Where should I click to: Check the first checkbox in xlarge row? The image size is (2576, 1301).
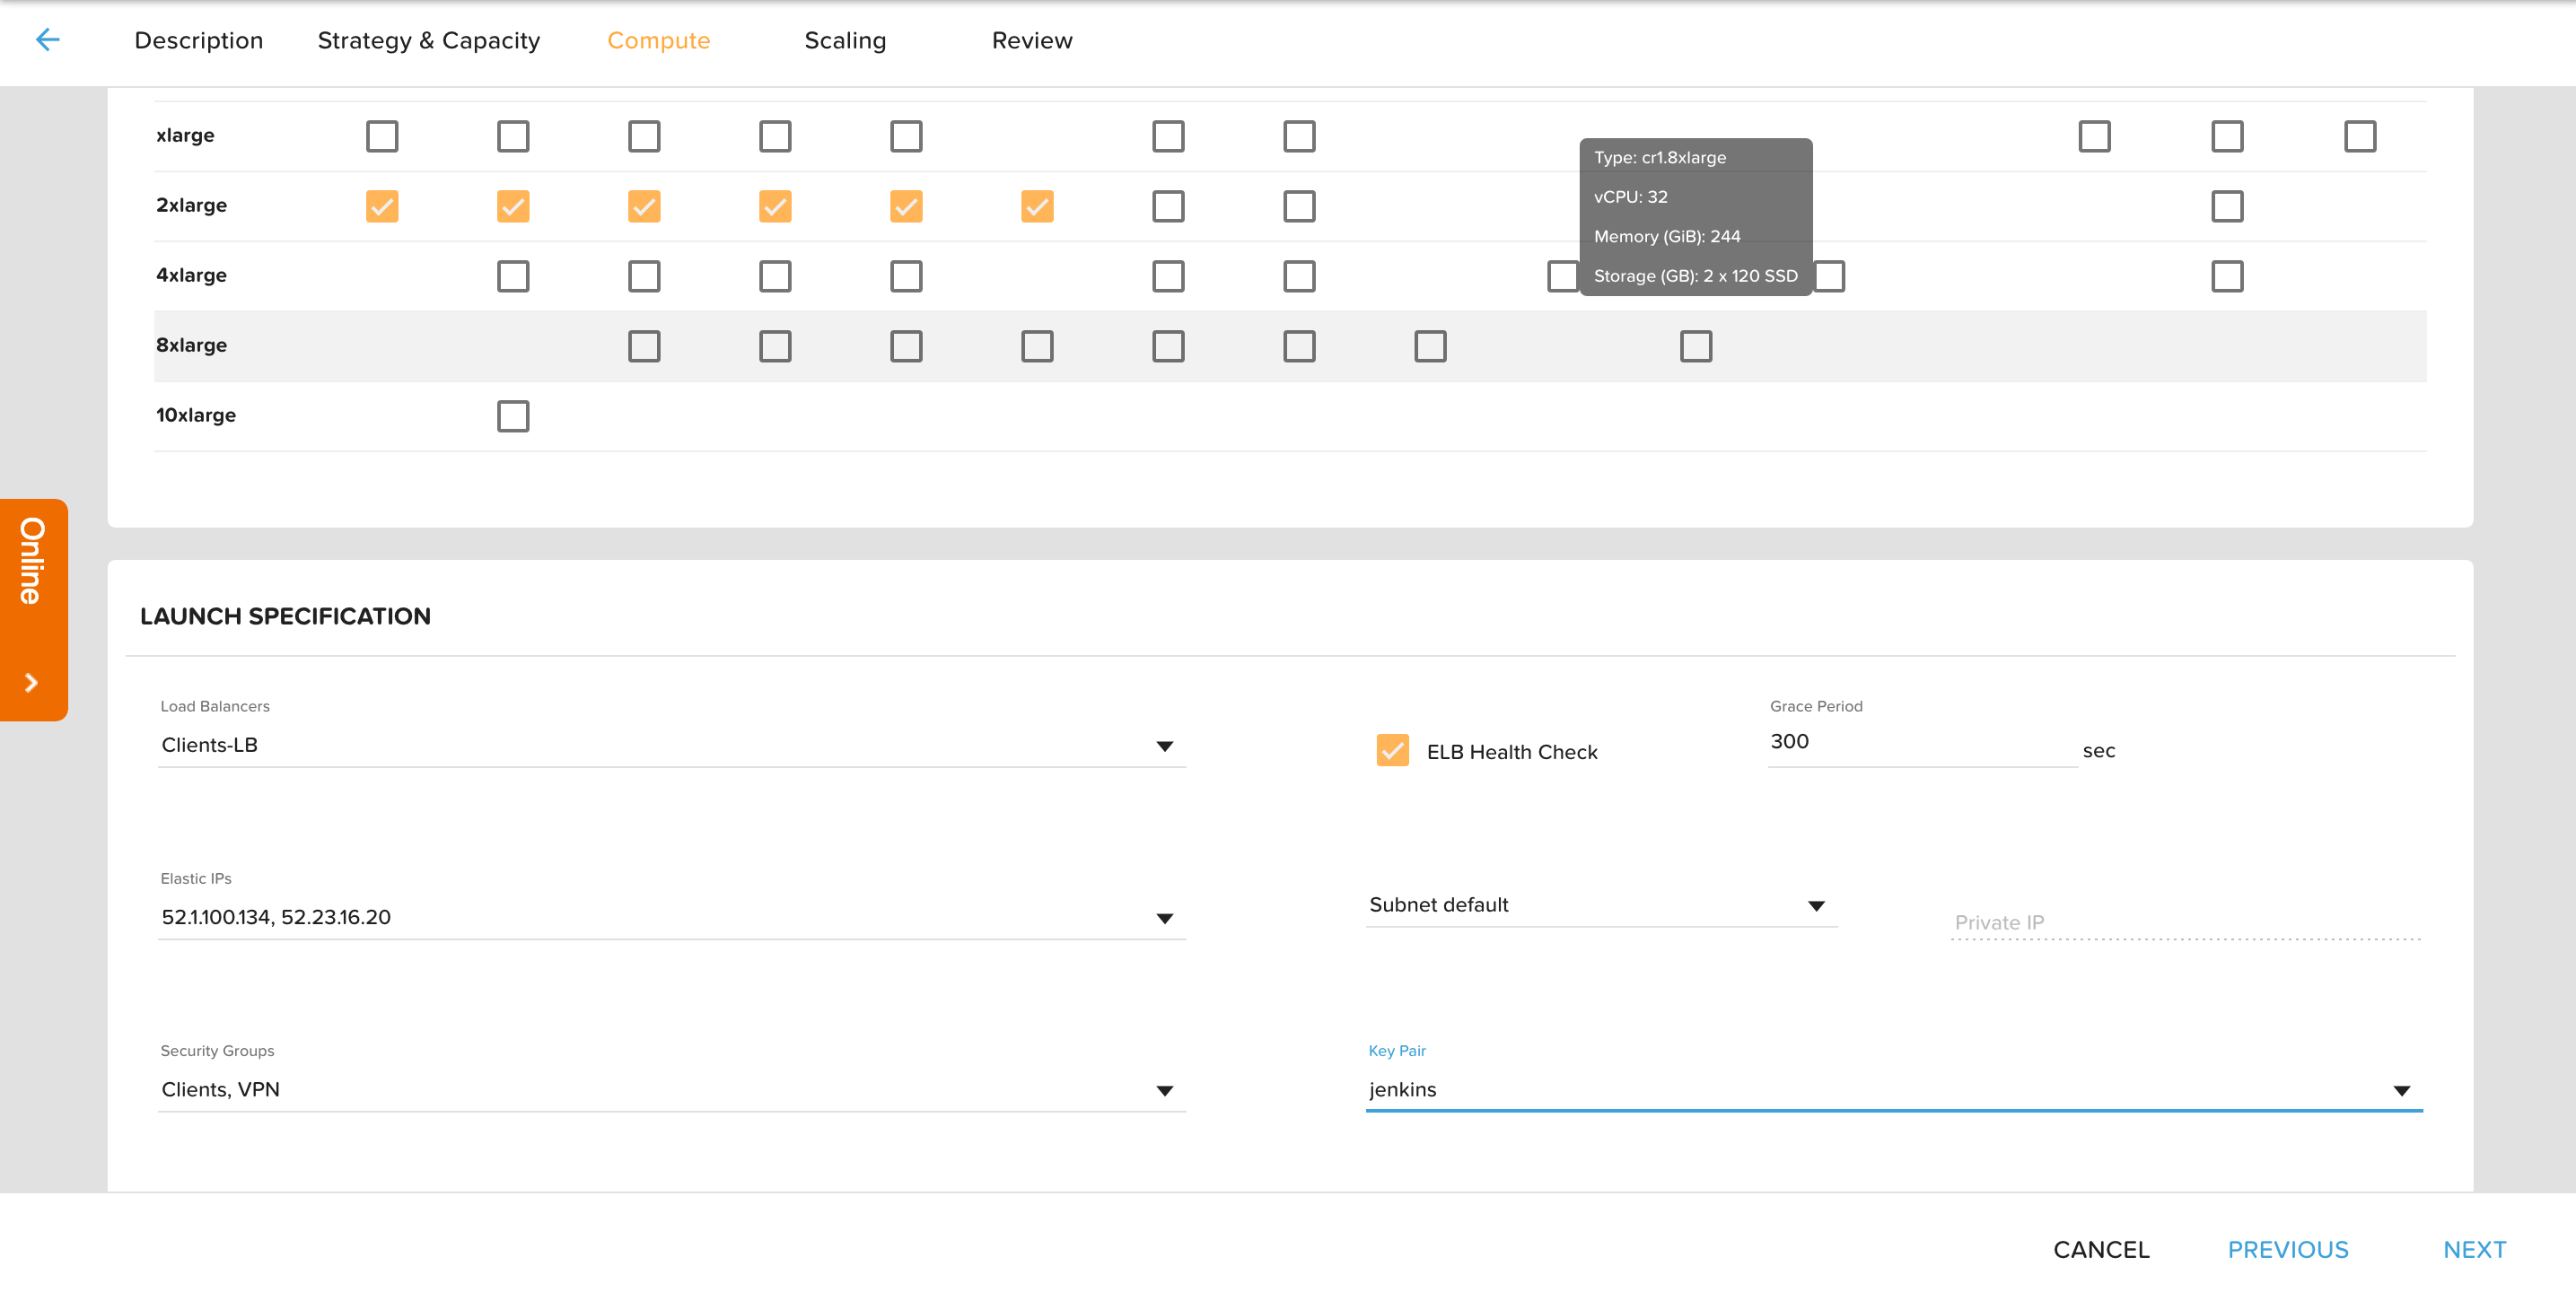click(x=382, y=136)
